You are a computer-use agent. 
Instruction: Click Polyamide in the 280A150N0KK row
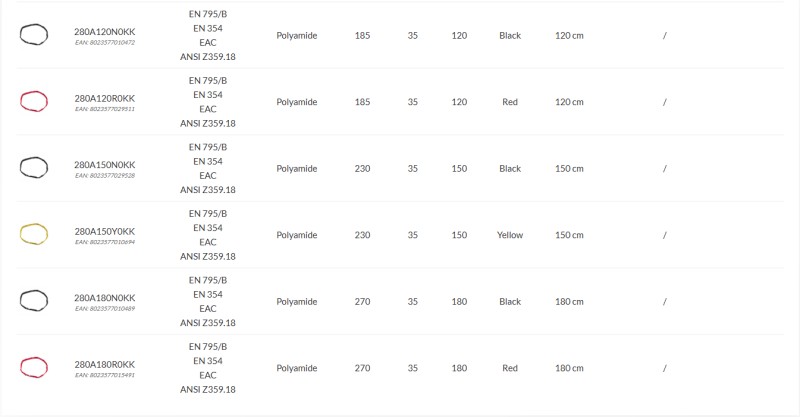click(296, 168)
